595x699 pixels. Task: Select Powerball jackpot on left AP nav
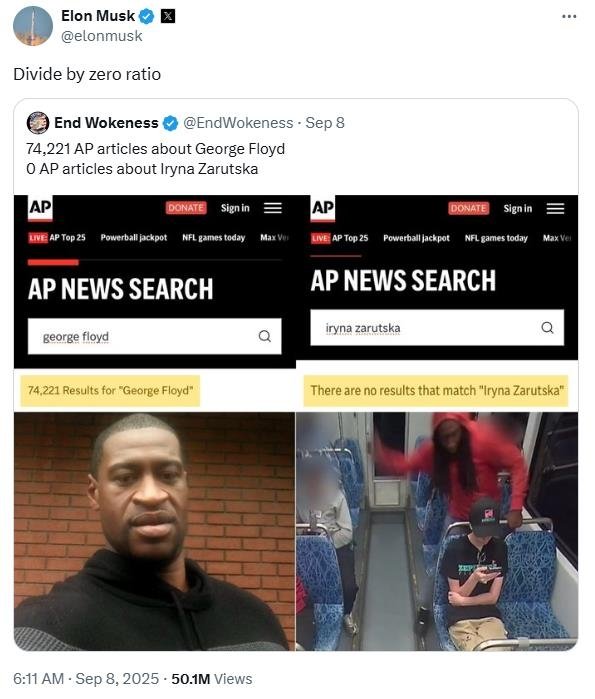coord(134,238)
